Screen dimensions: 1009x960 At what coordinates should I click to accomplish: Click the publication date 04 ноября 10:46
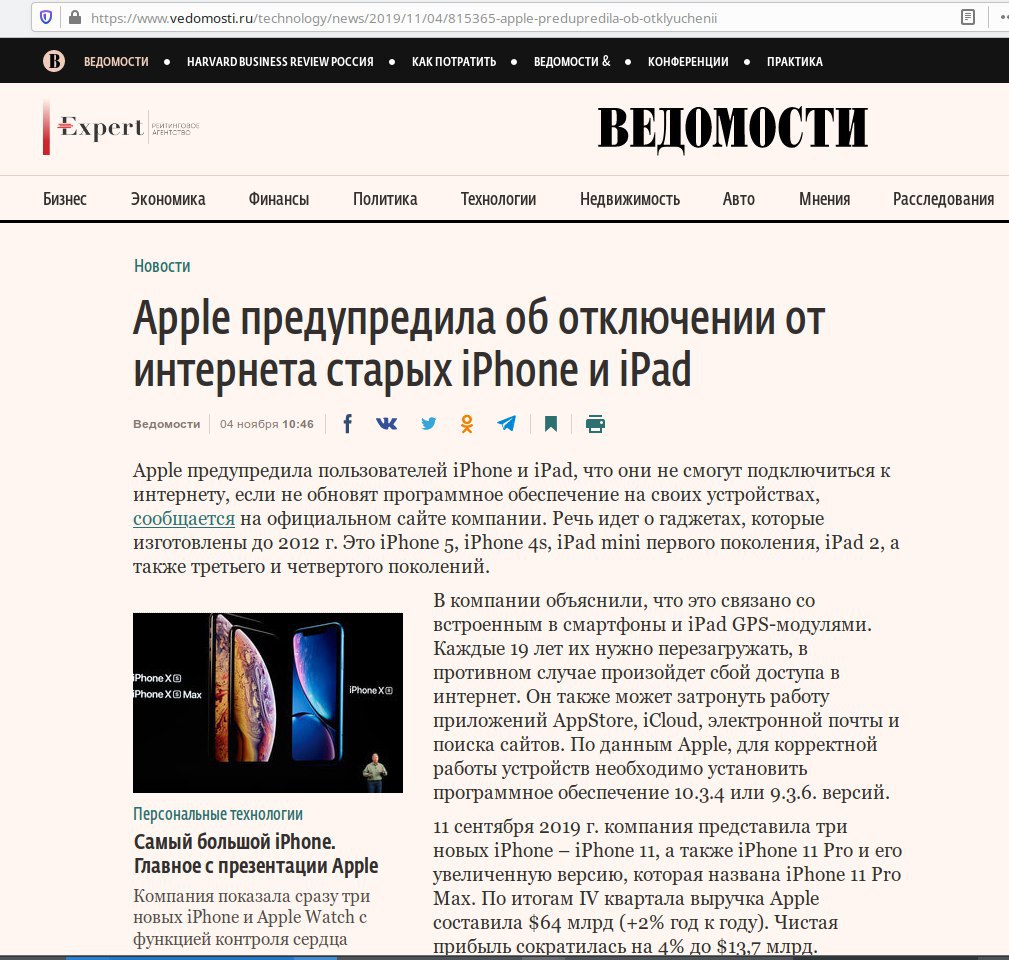coord(267,424)
